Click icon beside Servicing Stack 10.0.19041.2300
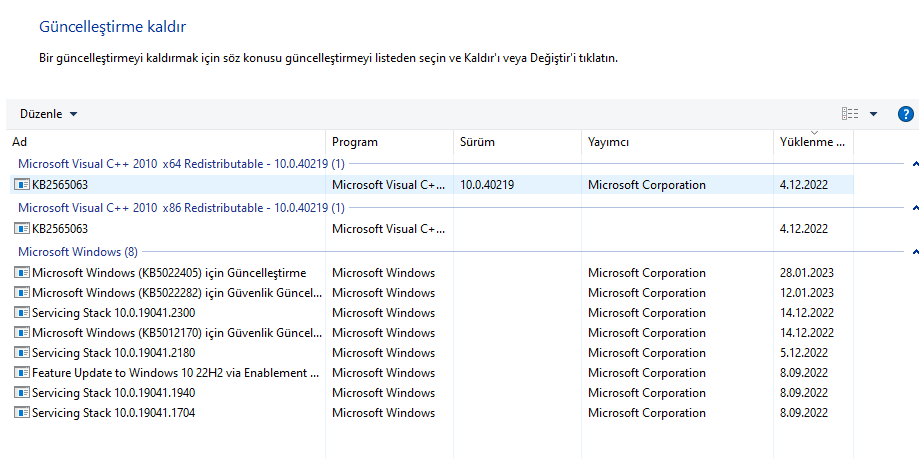The height and width of the screenshot is (459, 919). (x=22, y=313)
